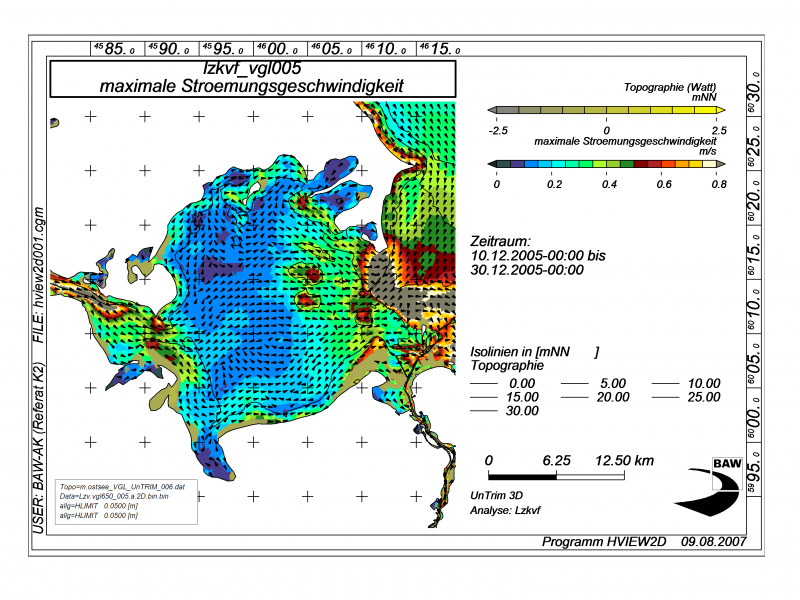Click the '10.00' isoline legend entry
Screen dimensions: 800x600
686,384
